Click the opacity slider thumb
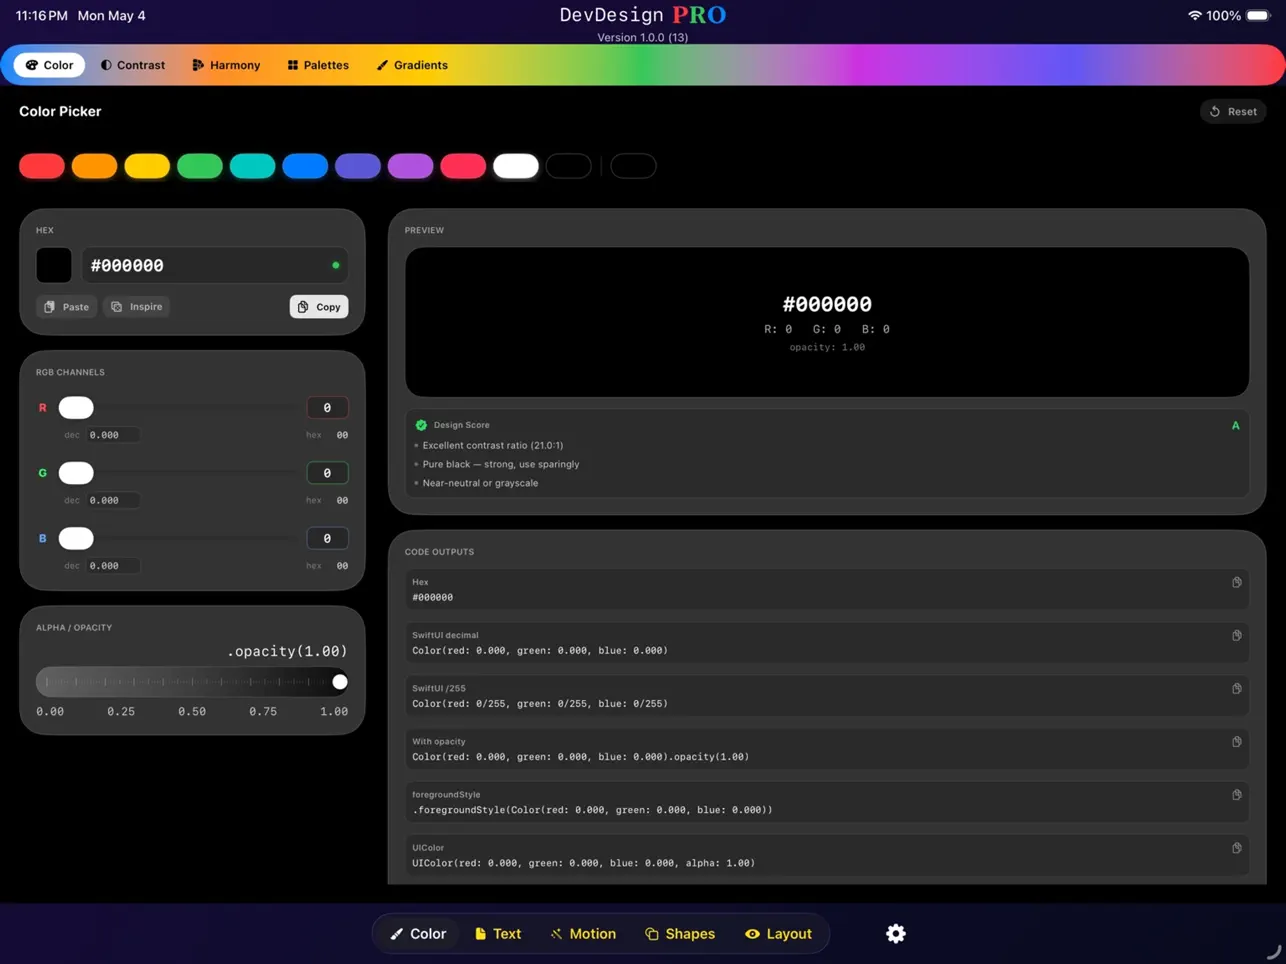The image size is (1286, 964). tap(340, 682)
